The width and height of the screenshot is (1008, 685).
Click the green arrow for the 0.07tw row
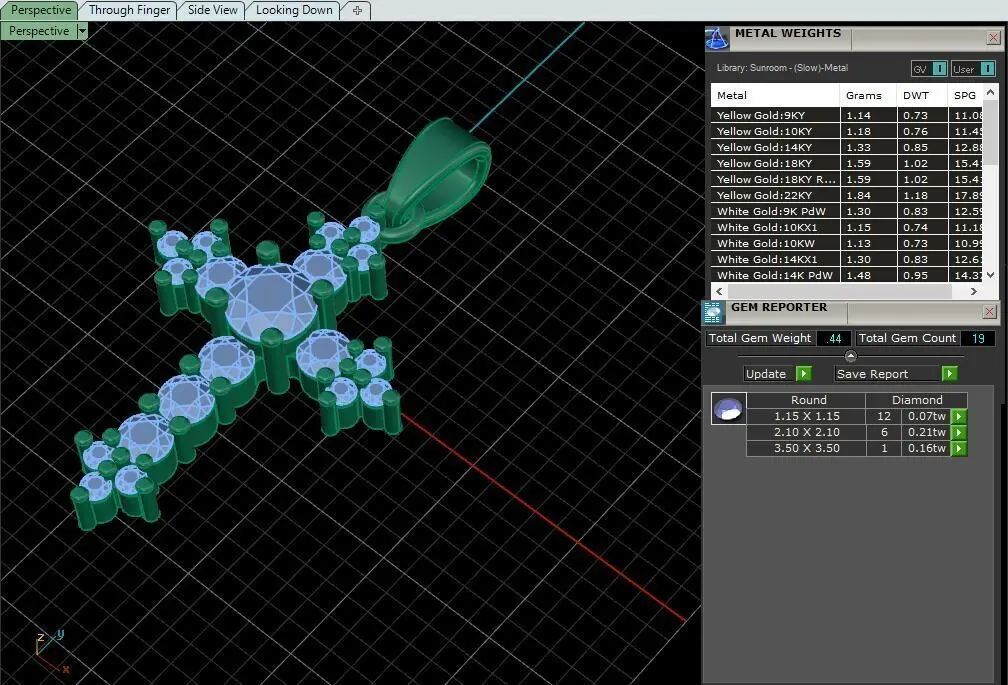coord(959,416)
